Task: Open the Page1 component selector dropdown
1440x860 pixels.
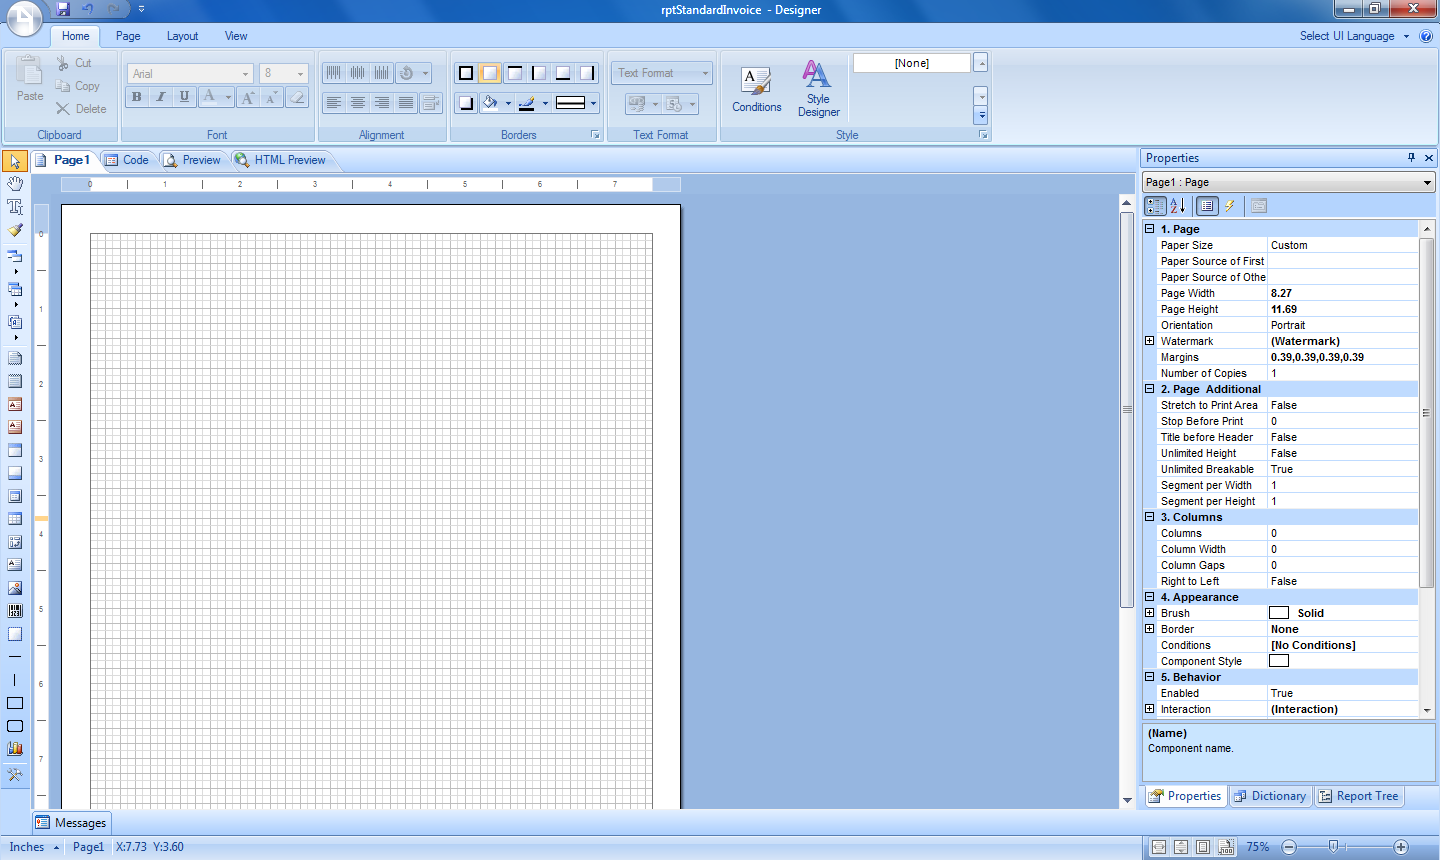Action: tap(1427, 182)
